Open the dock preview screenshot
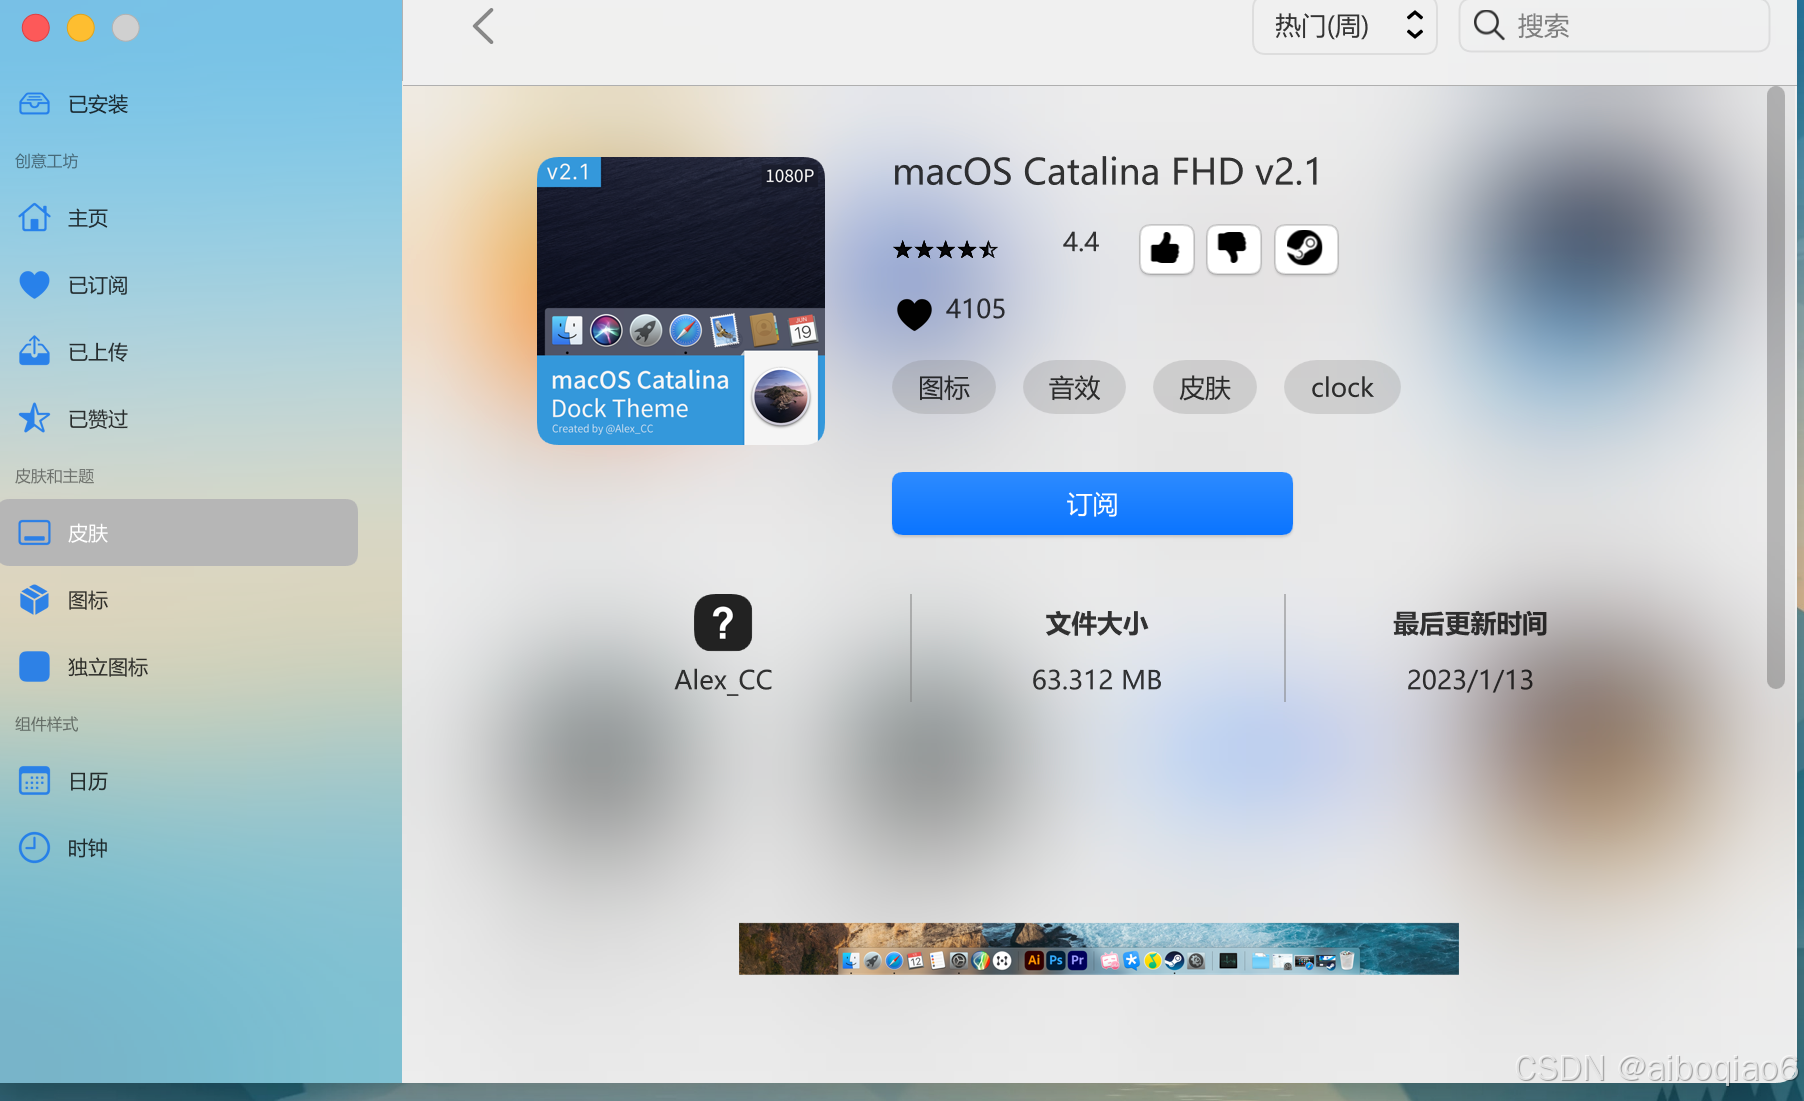This screenshot has width=1804, height=1101. coord(1098,948)
